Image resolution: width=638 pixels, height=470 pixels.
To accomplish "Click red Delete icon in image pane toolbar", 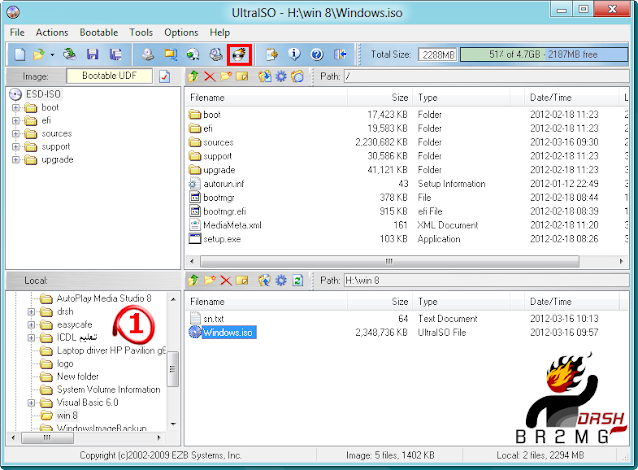I will (x=210, y=76).
